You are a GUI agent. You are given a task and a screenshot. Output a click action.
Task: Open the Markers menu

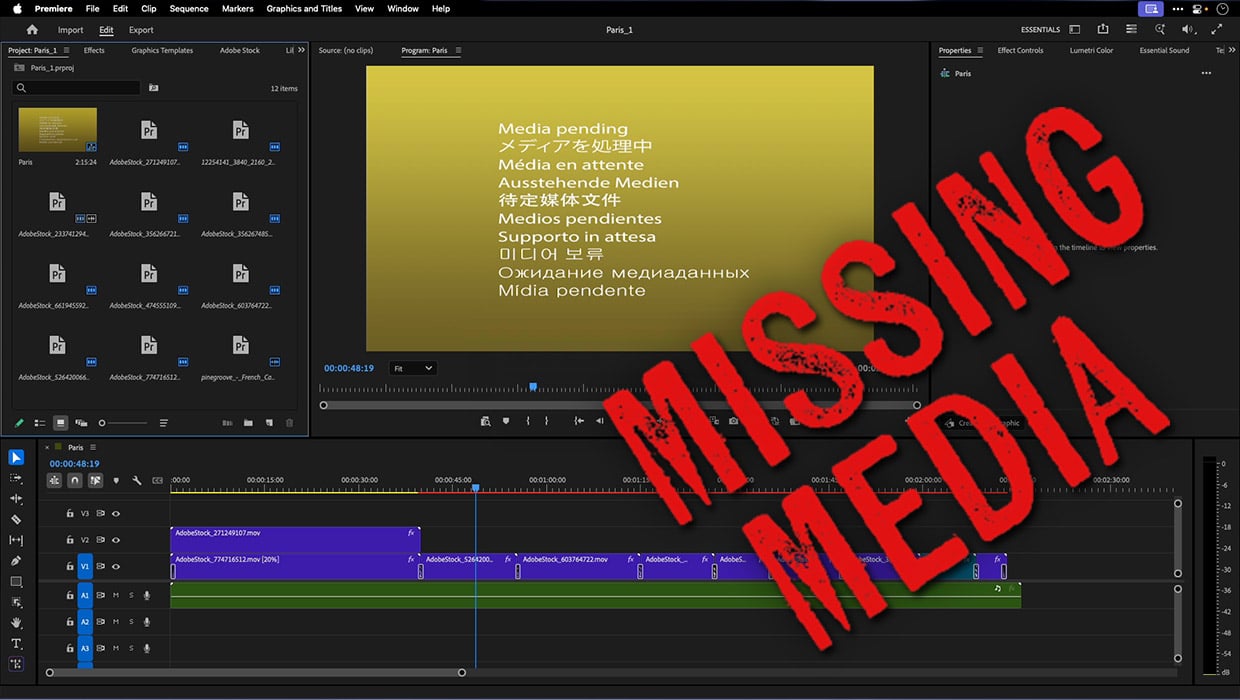237,8
